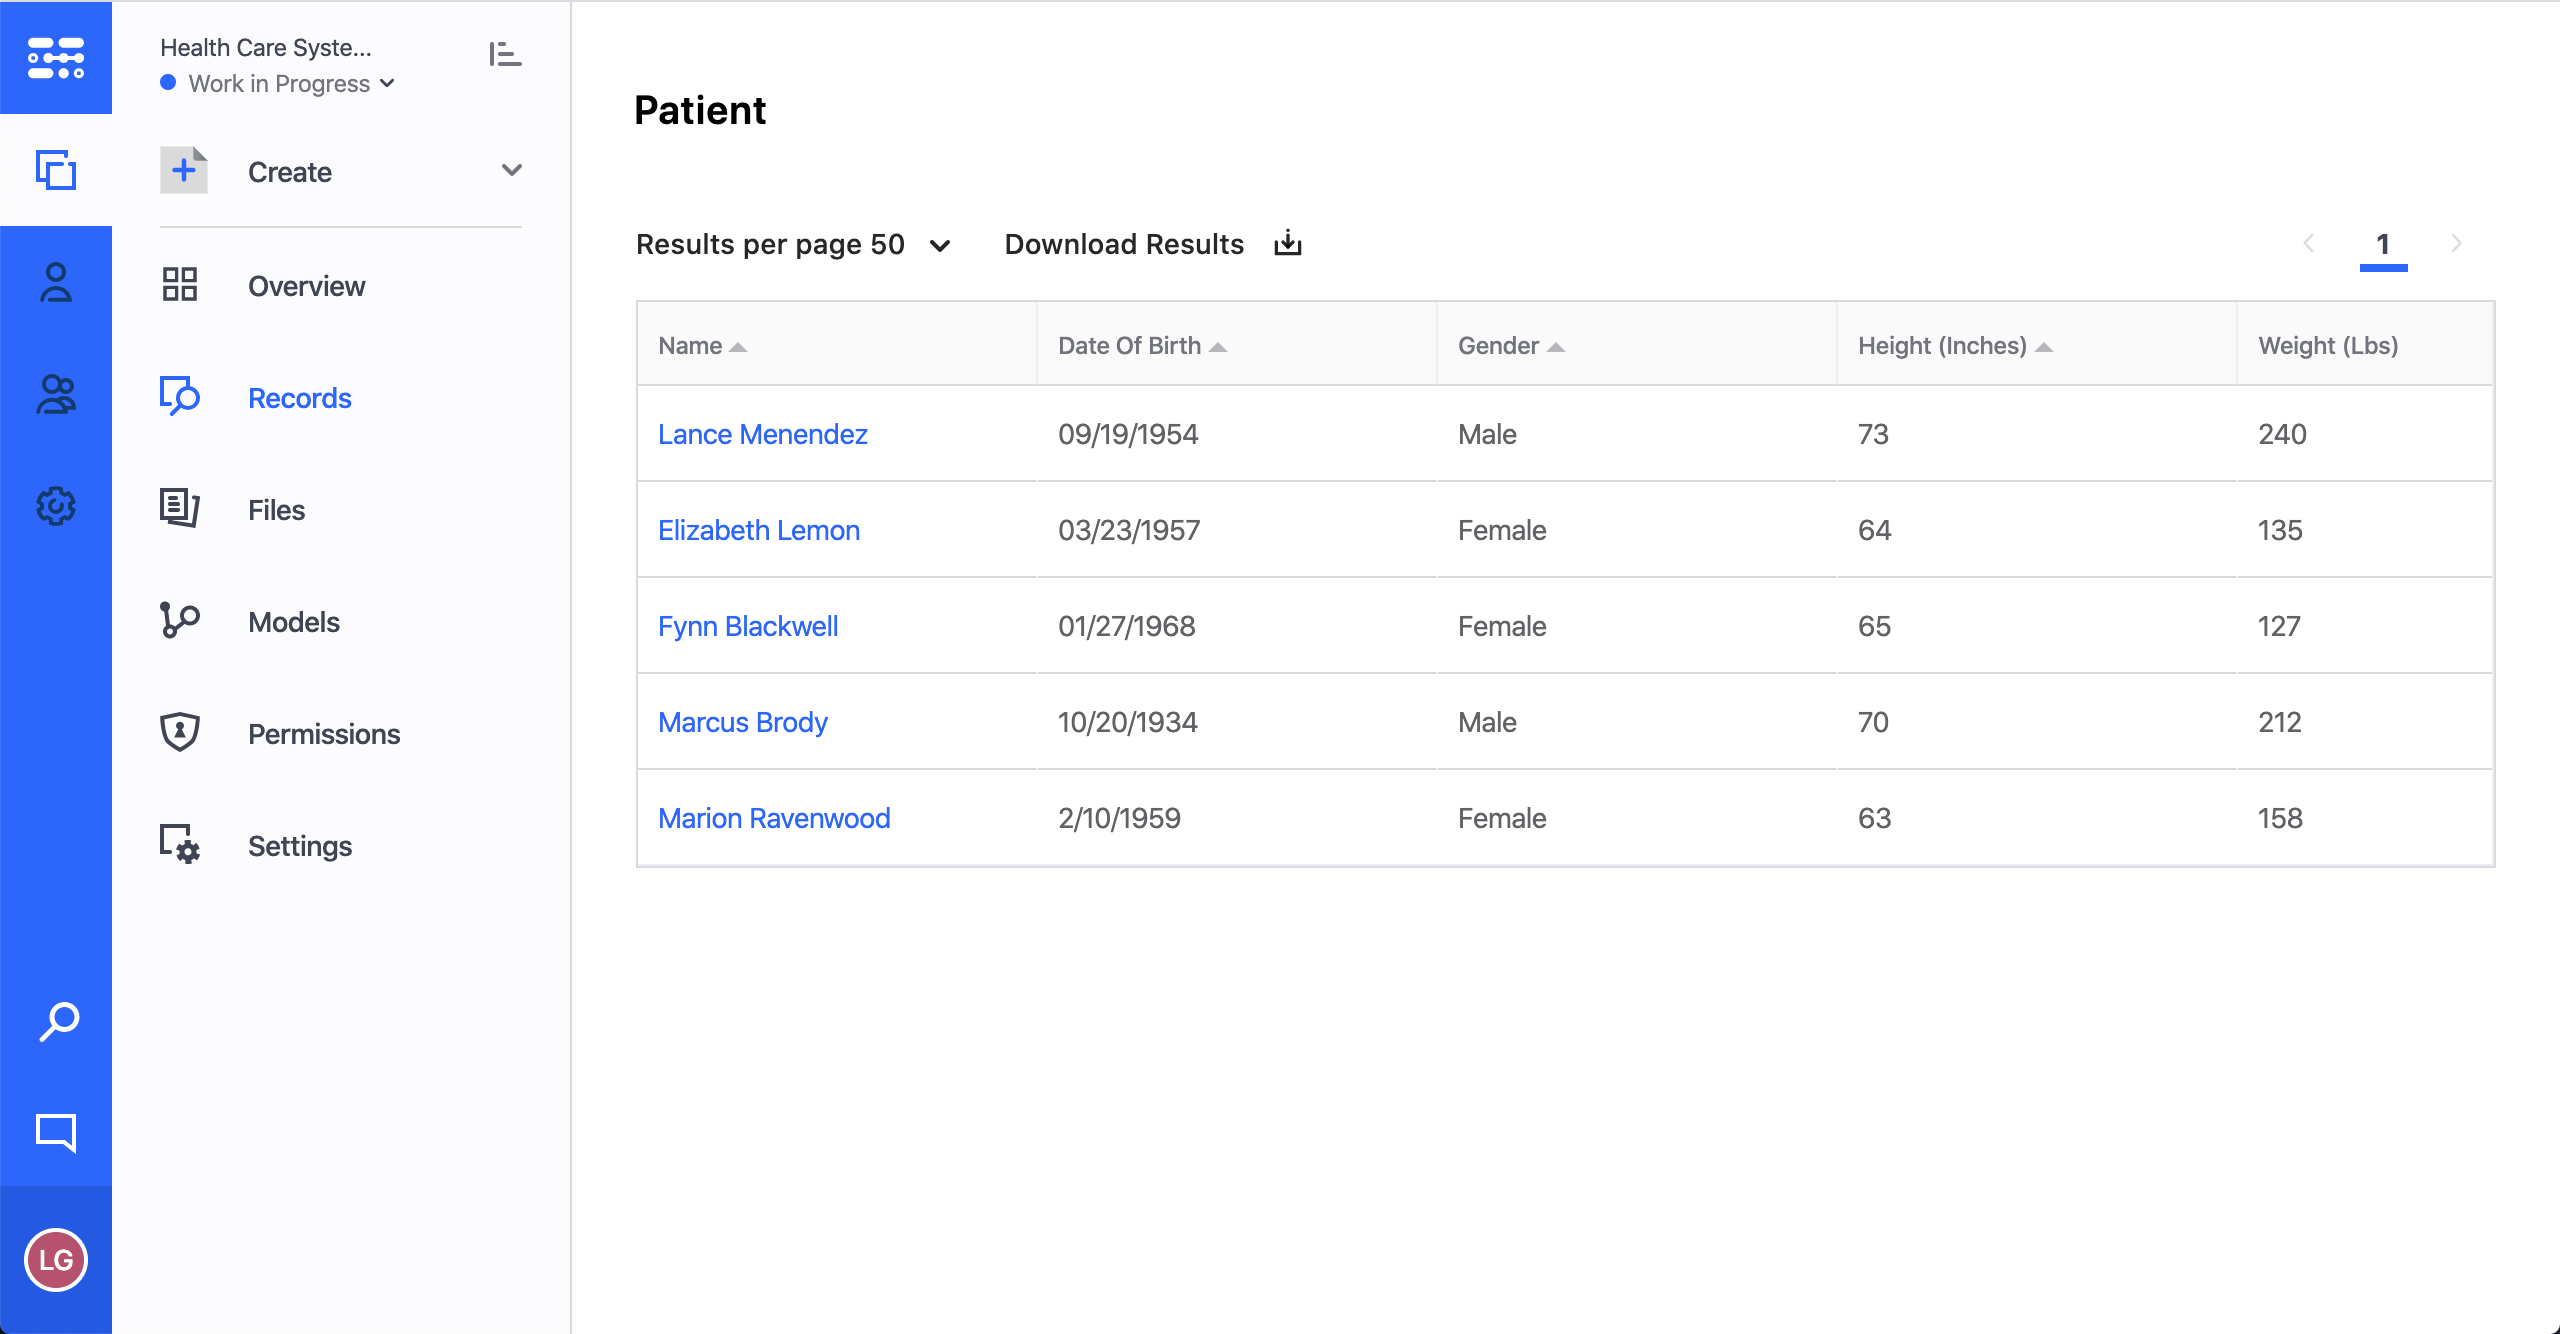Click the app logo icon at top-left
Screen dimensions: 2560x1334
(x=56, y=58)
